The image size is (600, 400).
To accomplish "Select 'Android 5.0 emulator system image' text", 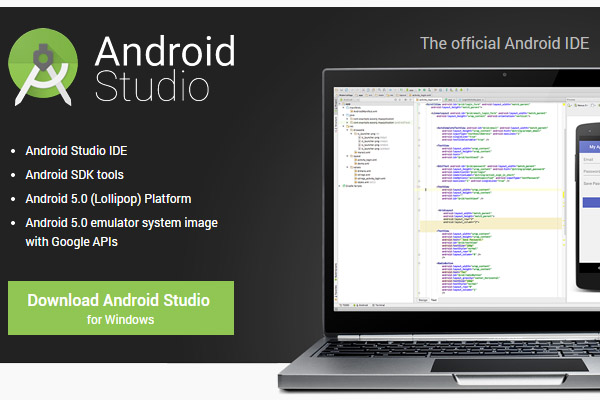I will point(122,223).
